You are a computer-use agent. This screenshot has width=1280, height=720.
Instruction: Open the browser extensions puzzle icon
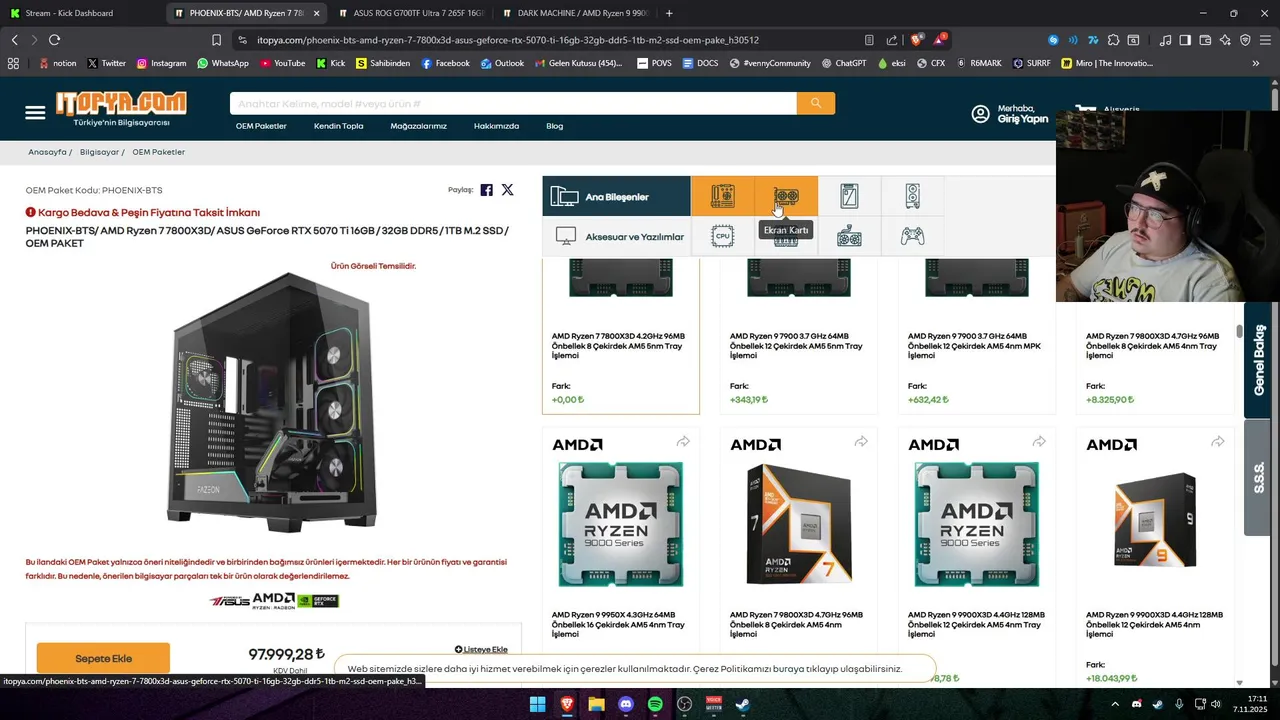point(1113,40)
